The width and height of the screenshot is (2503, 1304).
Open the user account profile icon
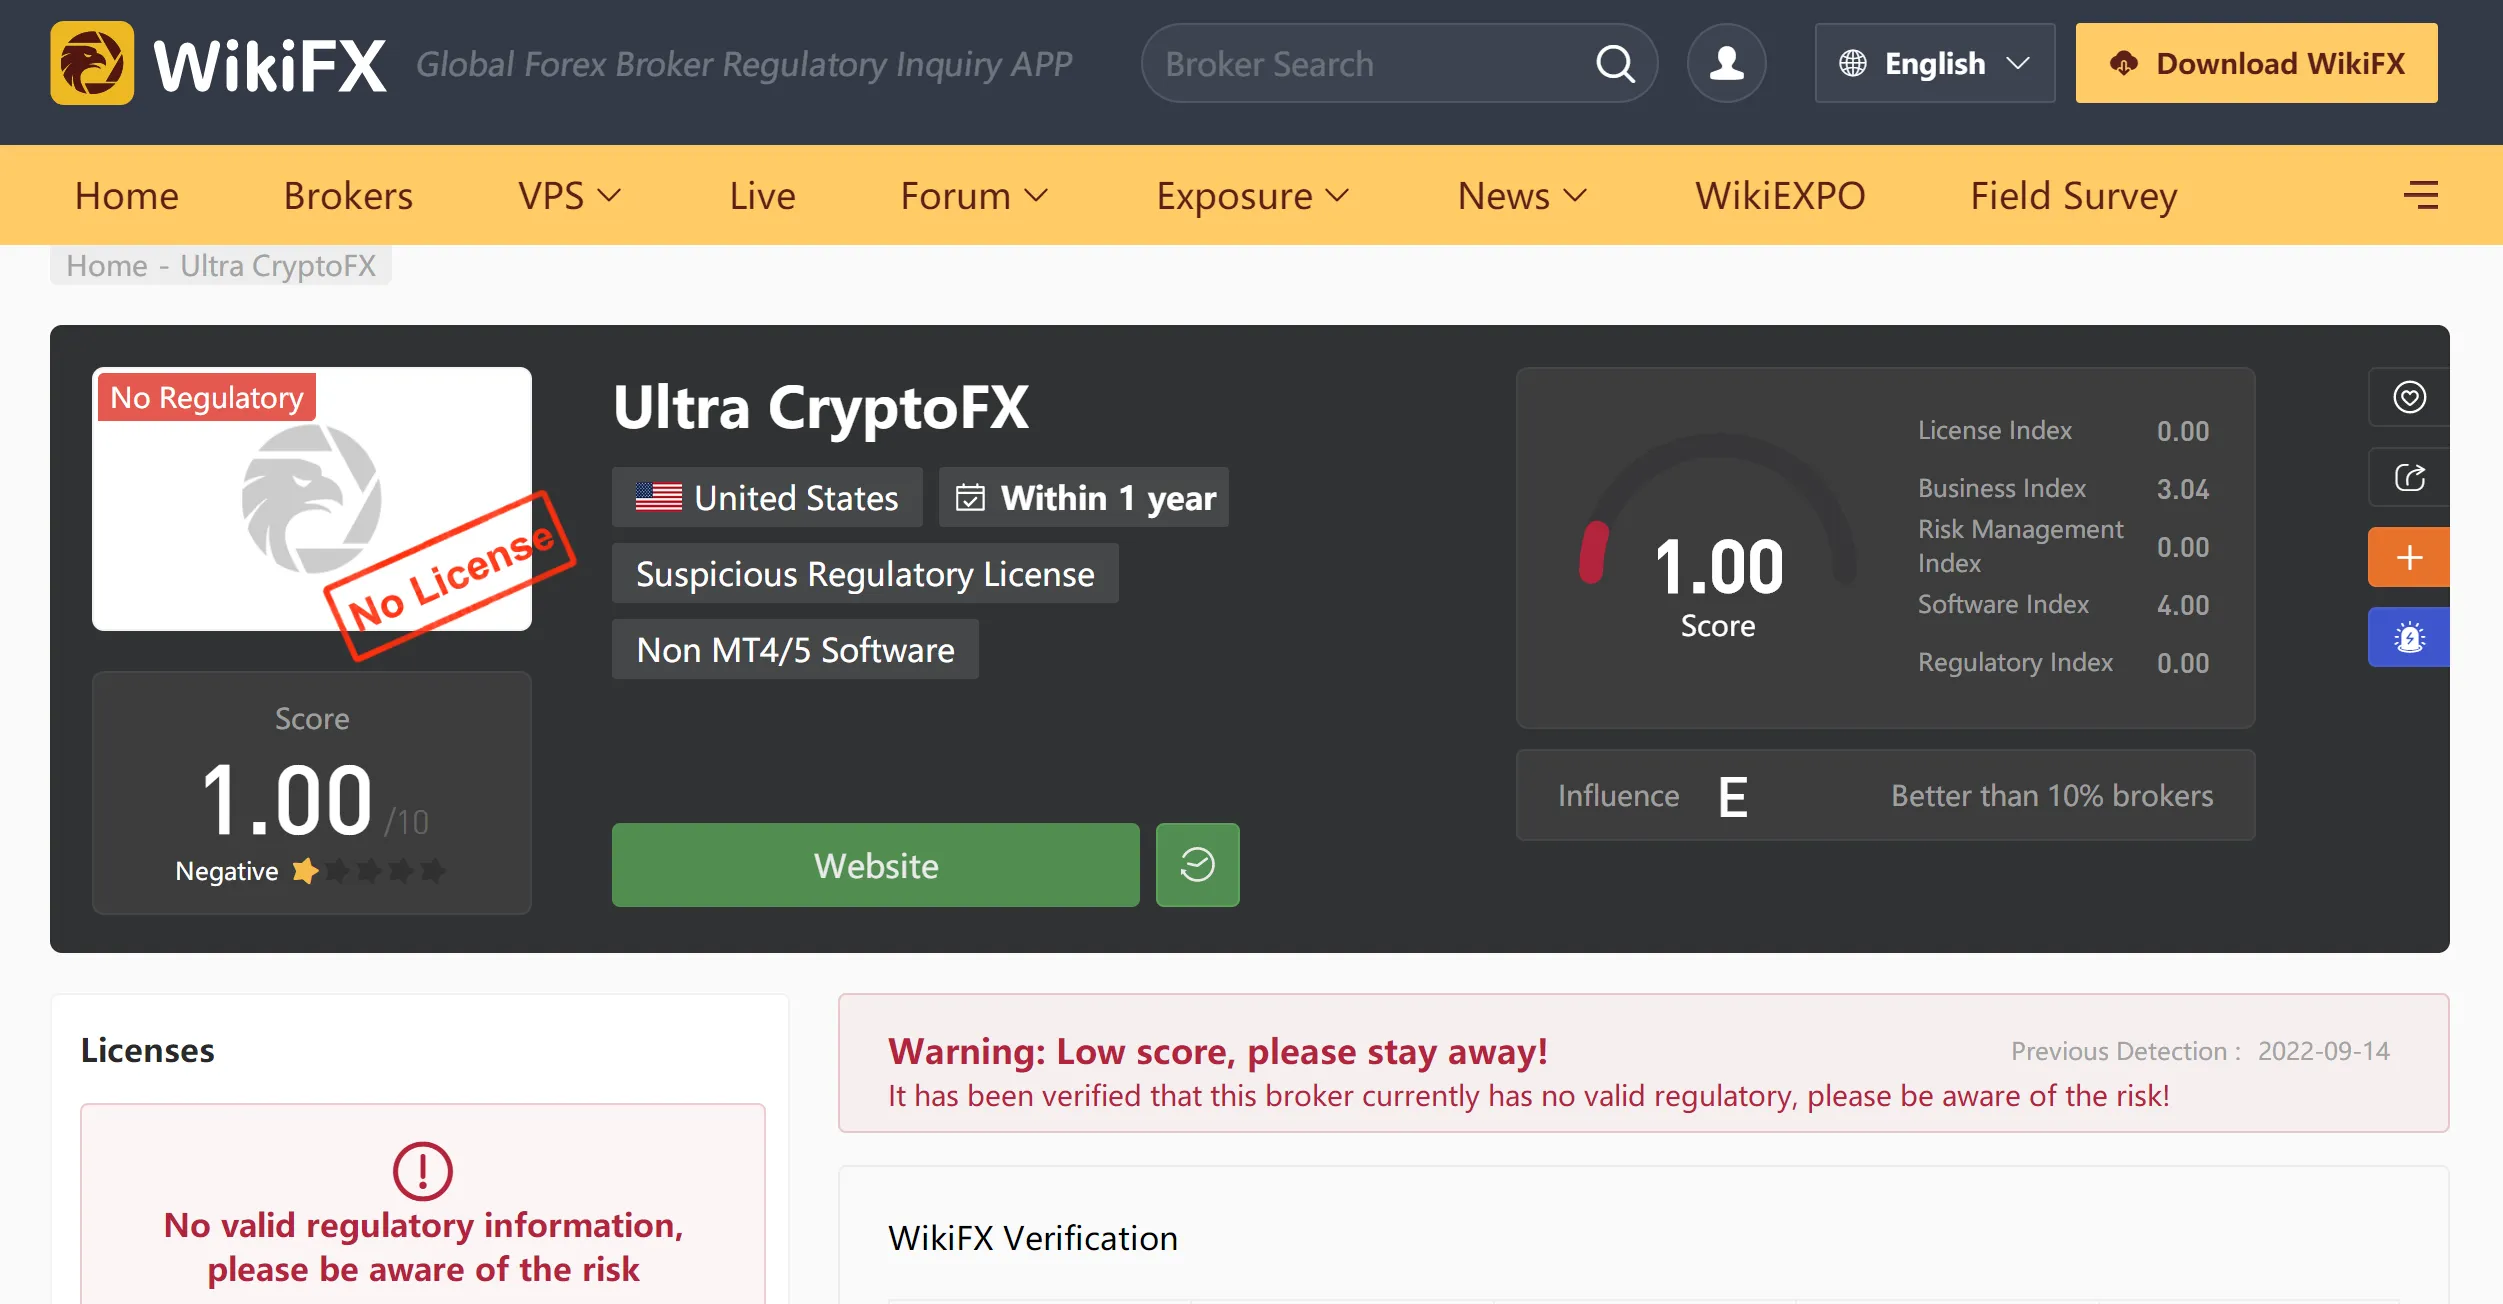coord(1726,63)
